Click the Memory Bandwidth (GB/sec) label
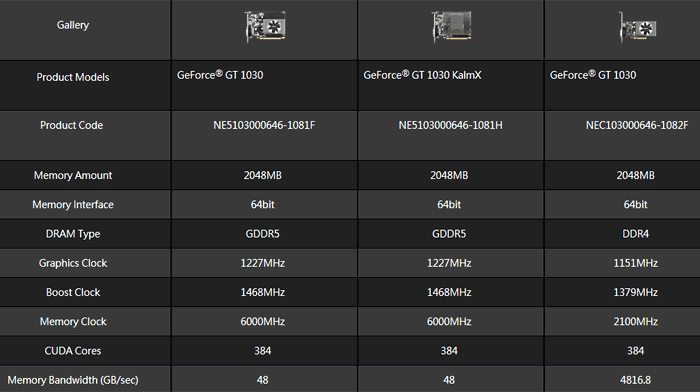Image resolution: width=700 pixels, height=392 pixels. [73, 380]
